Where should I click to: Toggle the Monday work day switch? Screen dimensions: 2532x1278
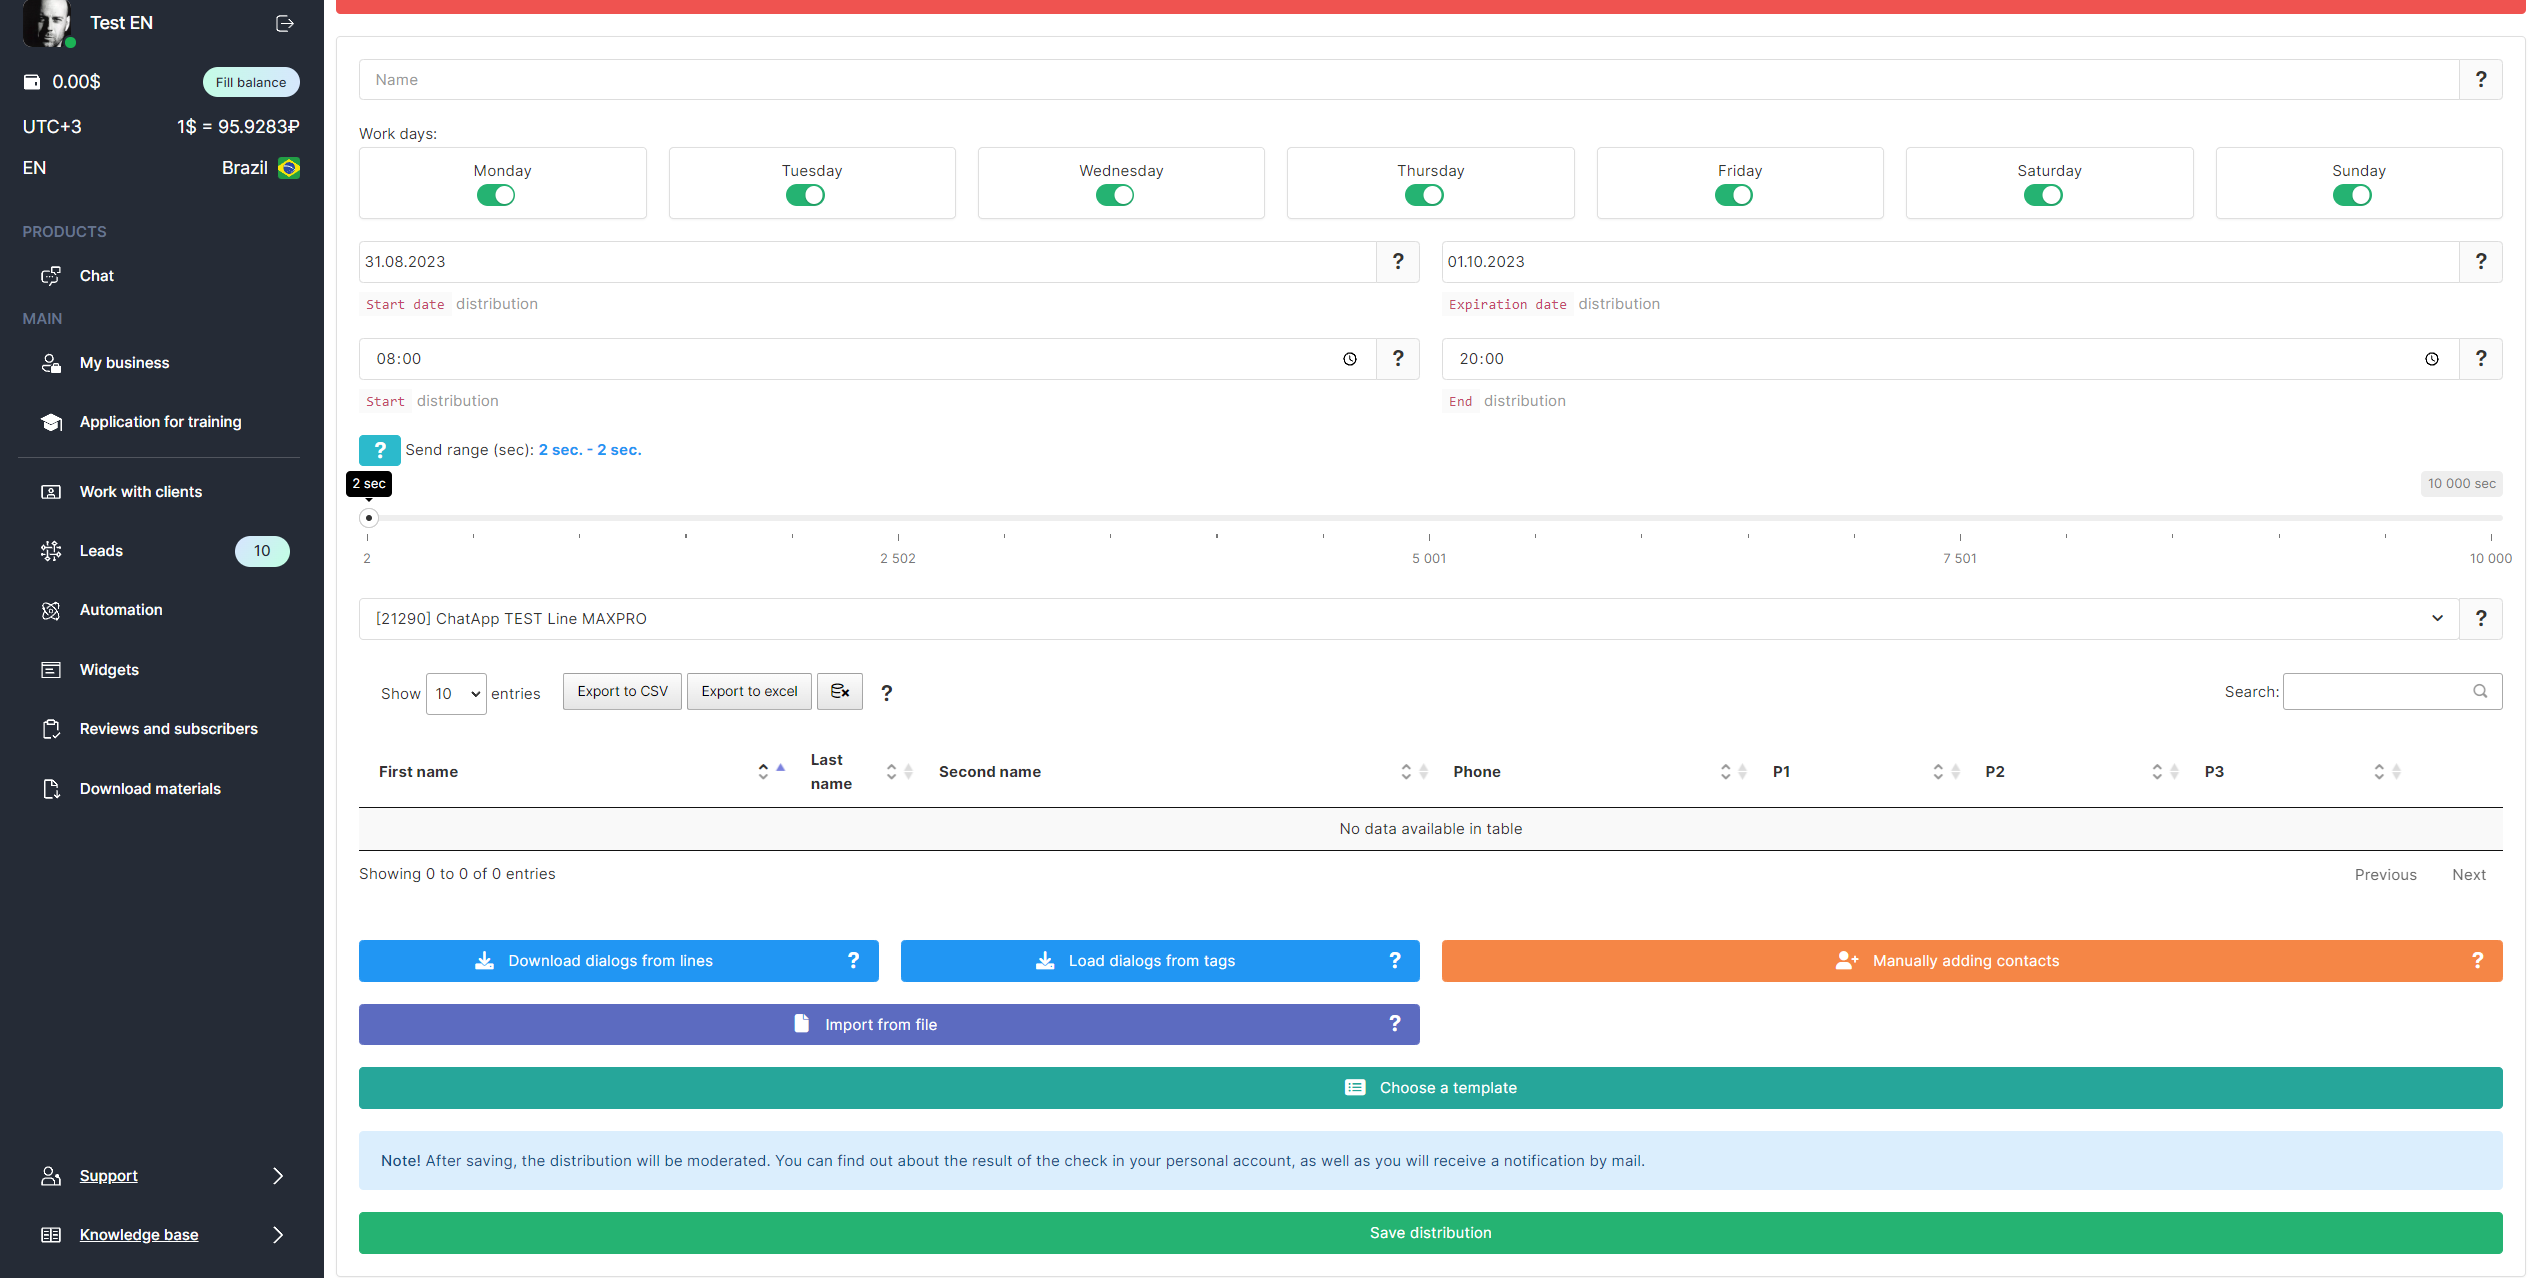click(496, 196)
